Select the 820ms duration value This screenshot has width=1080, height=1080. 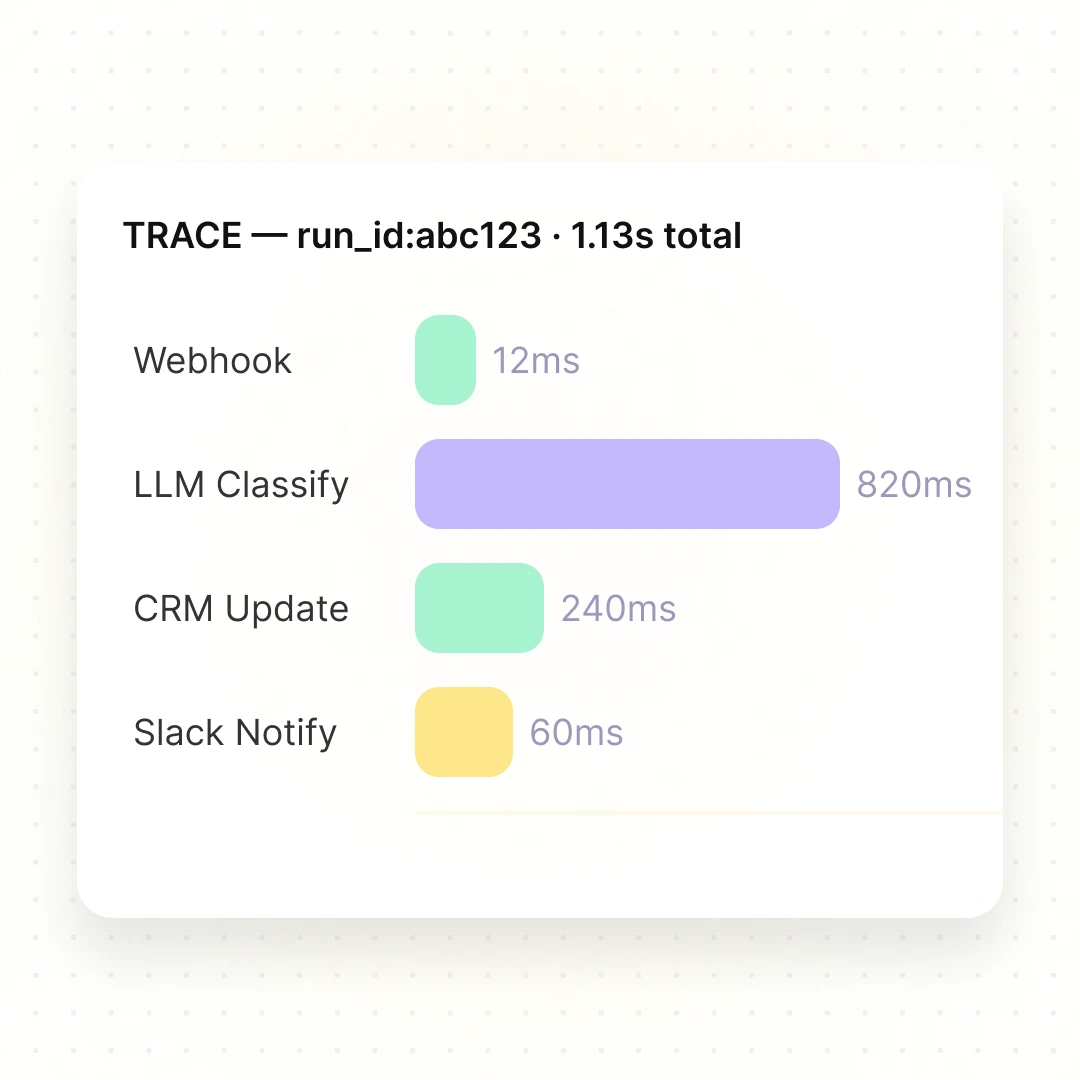914,485
